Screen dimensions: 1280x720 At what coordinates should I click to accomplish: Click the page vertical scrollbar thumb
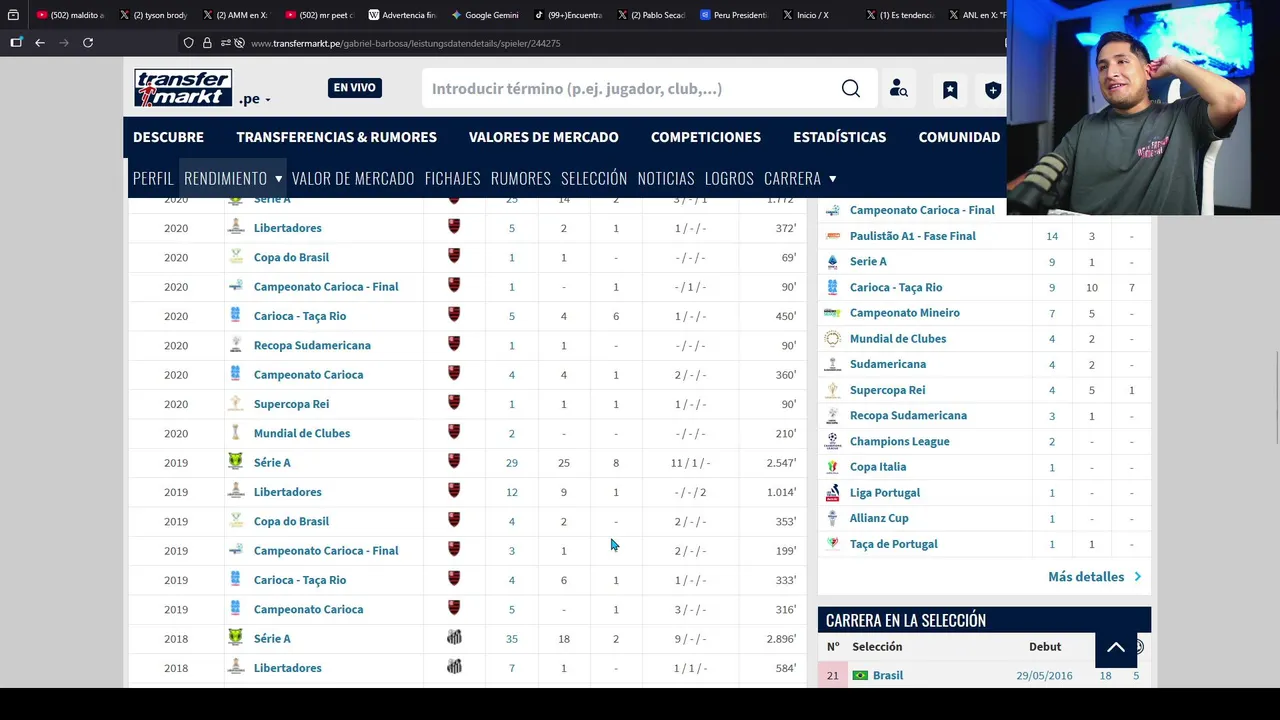coord(1275,400)
